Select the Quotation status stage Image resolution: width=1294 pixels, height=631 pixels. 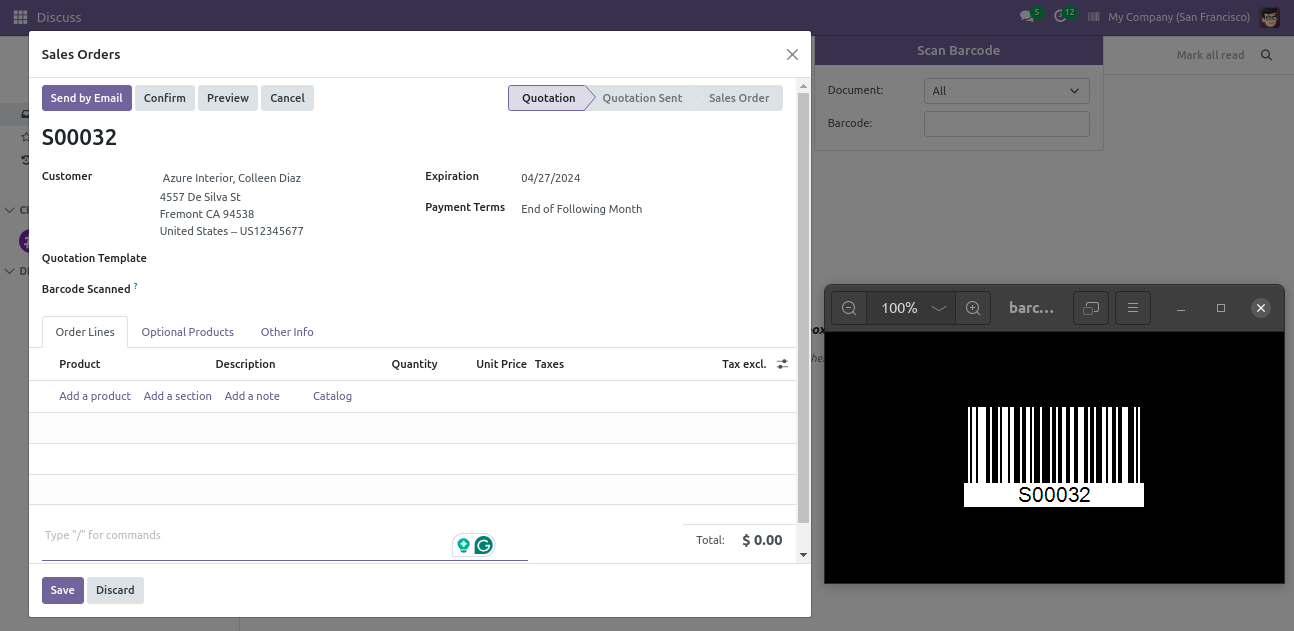coord(548,98)
